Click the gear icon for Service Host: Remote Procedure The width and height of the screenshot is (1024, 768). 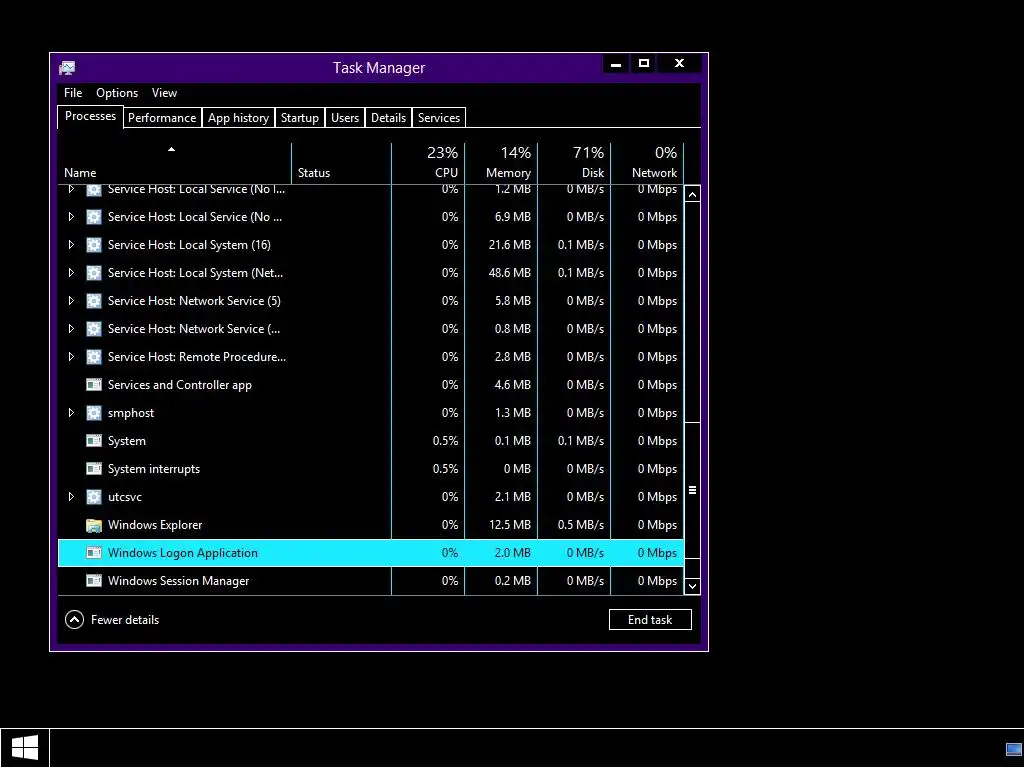point(94,357)
